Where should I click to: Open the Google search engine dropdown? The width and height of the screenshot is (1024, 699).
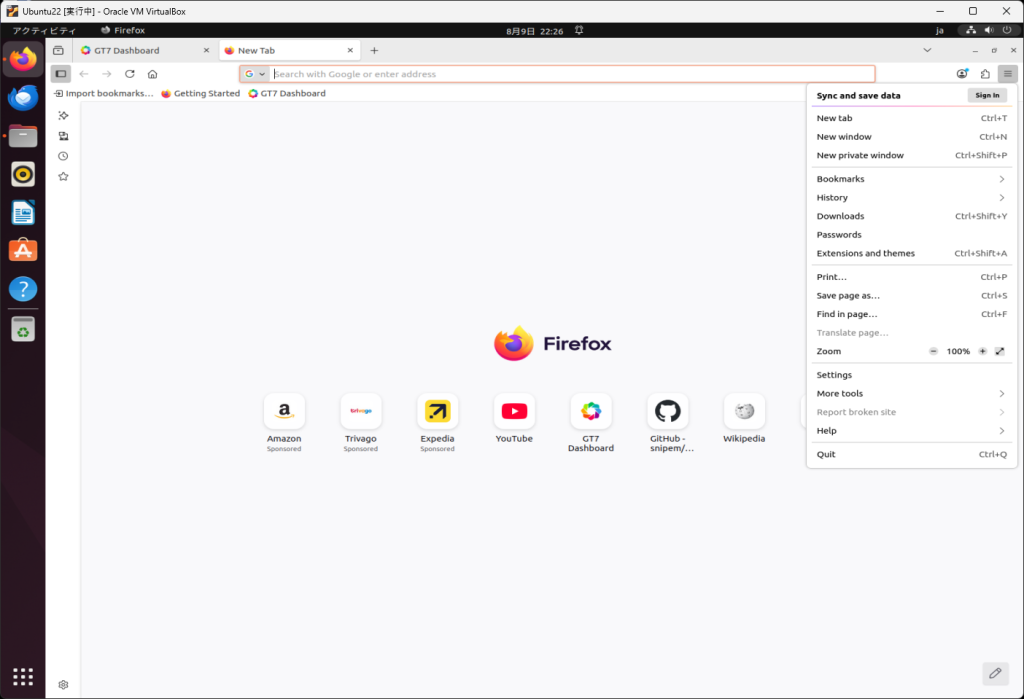click(255, 74)
